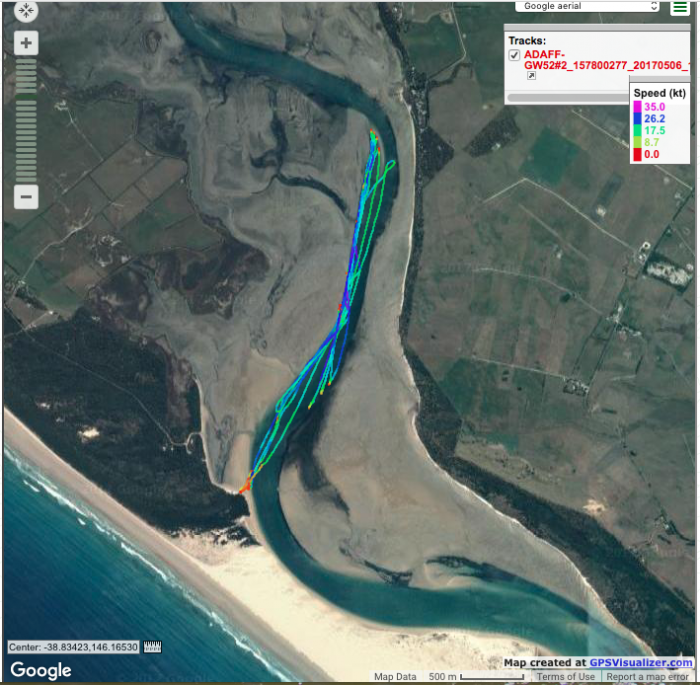Zoom in with the plus button

26,43
